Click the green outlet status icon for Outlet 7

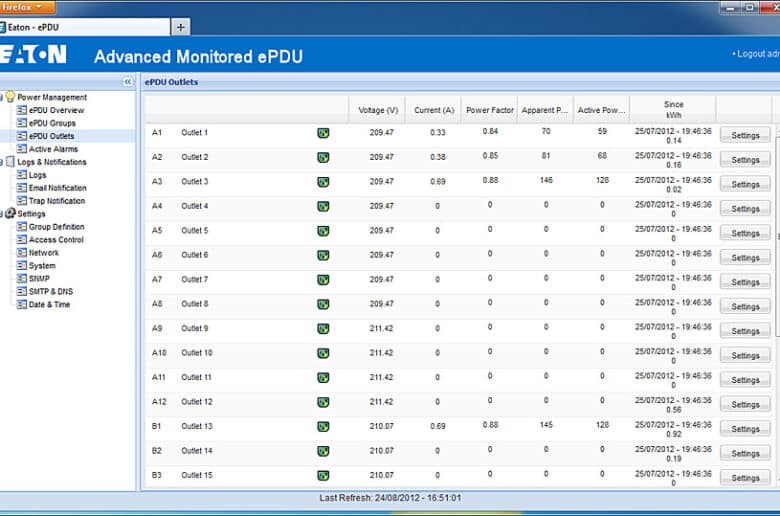(323, 280)
